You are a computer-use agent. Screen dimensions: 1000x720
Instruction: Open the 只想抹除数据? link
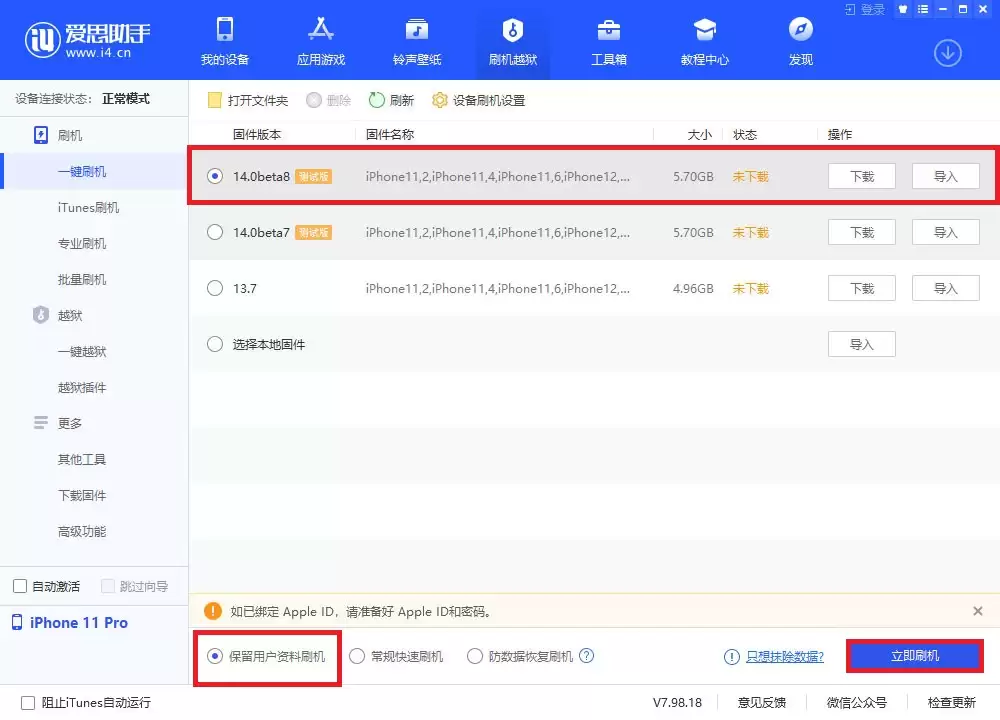785,656
